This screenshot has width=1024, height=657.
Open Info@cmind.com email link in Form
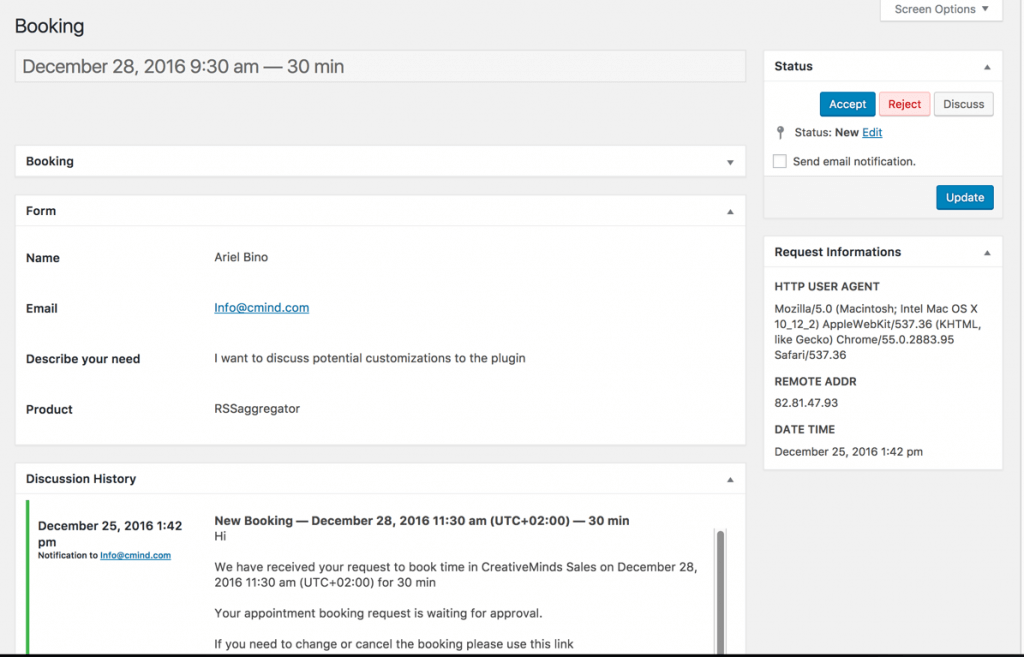coord(261,308)
